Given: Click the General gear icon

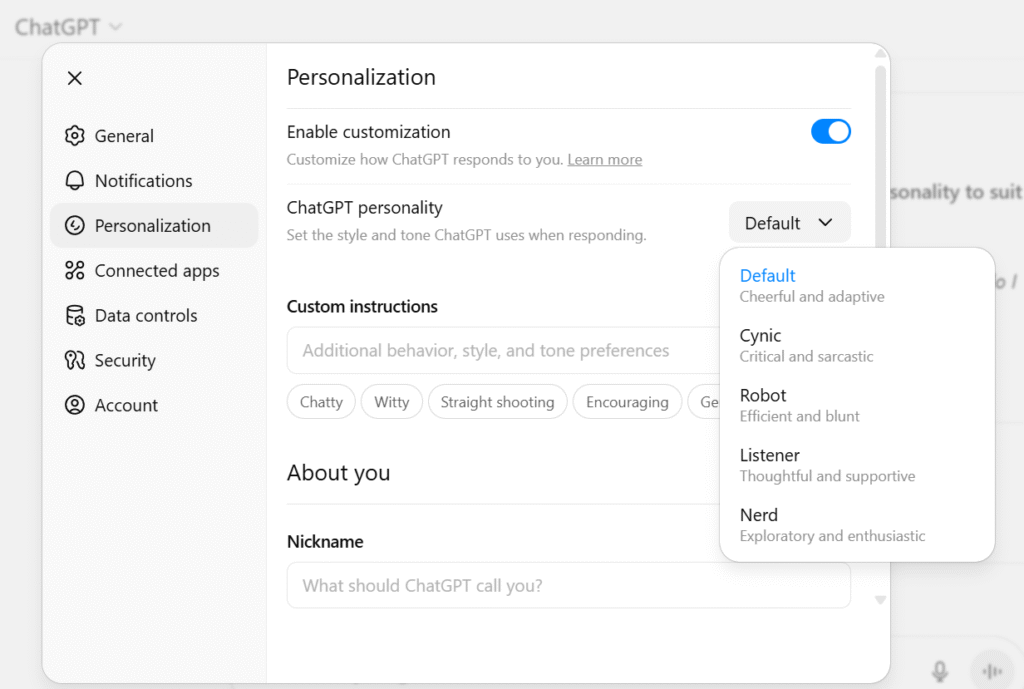Looking at the screenshot, I should [74, 136].
